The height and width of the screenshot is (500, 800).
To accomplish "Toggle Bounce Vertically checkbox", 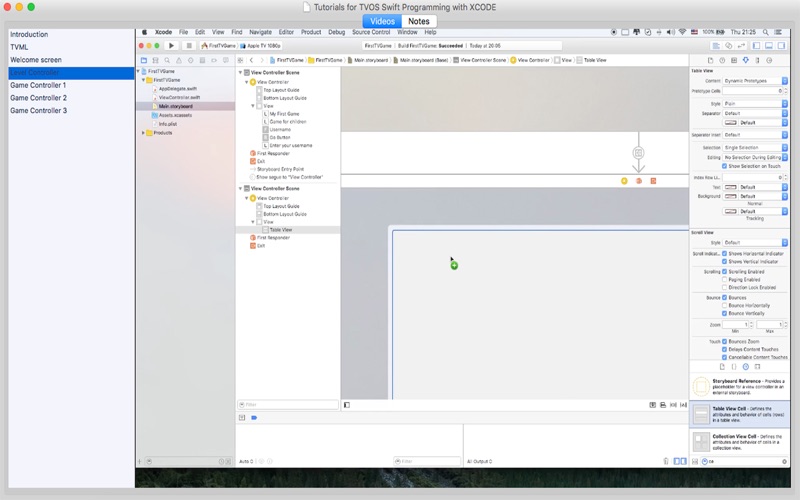I will [724, 313].
